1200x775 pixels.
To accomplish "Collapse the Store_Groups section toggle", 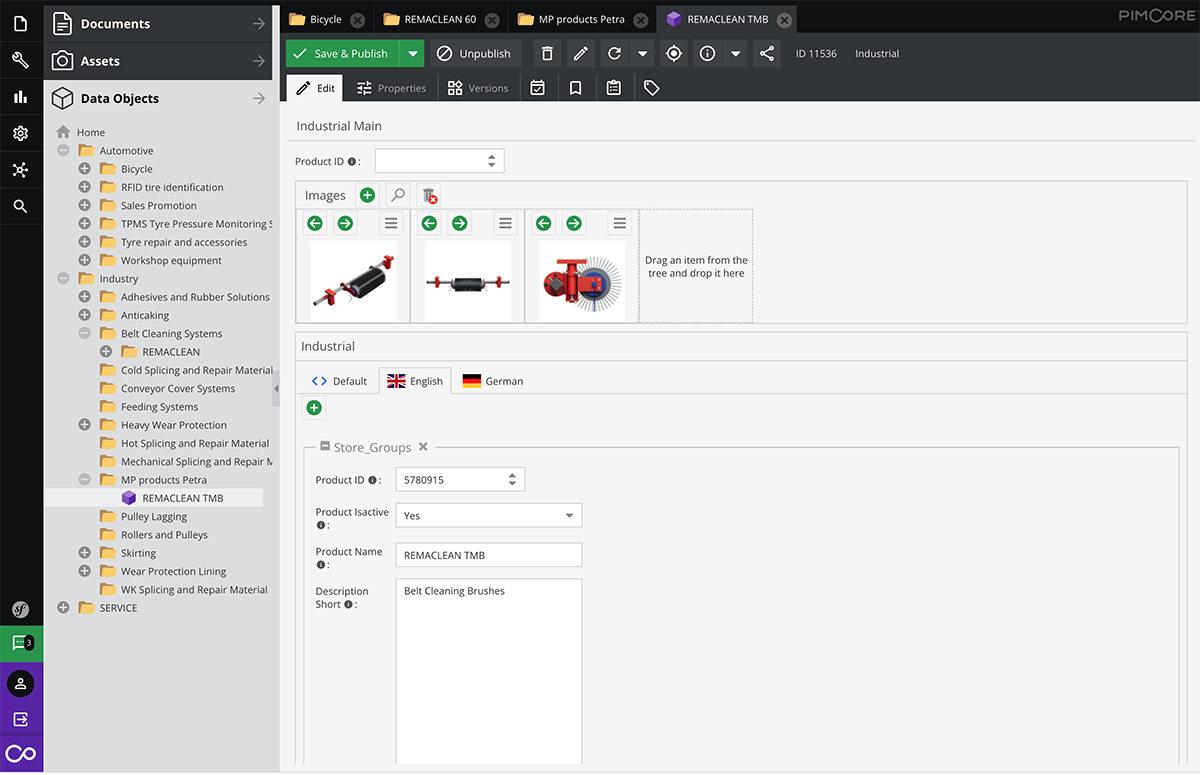I will coord(325,447).
